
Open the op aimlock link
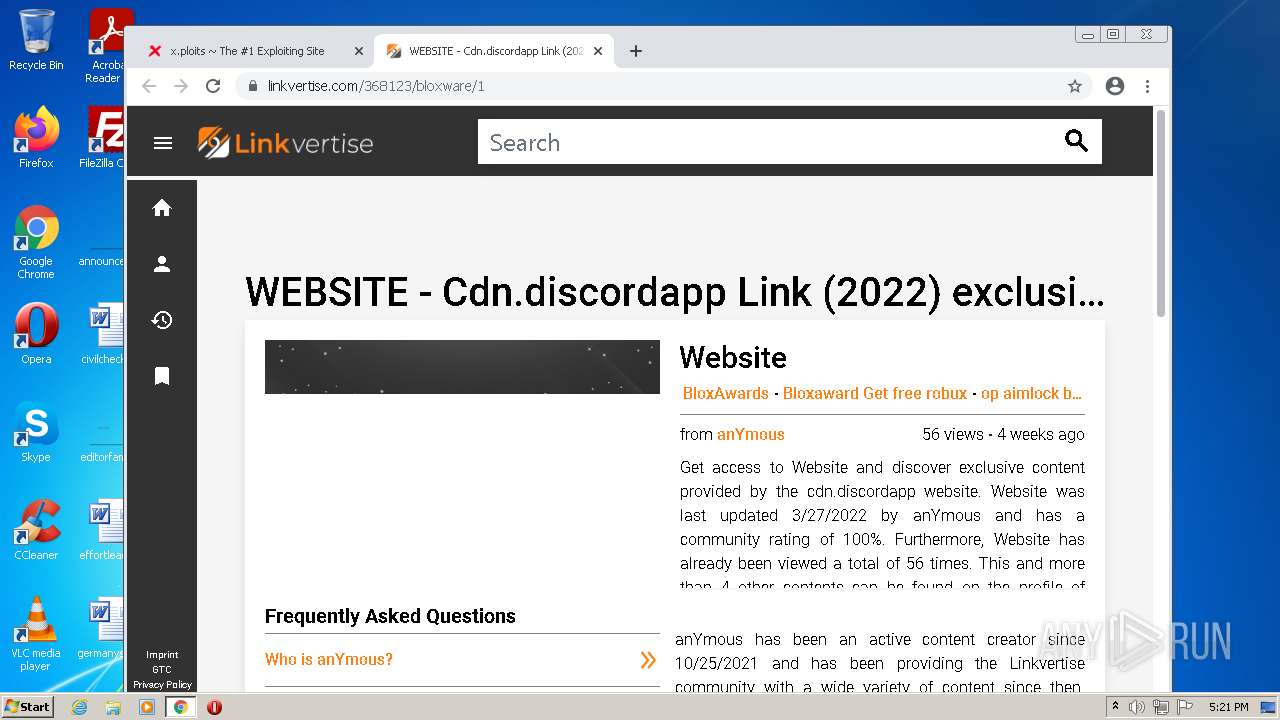[1031, 393]
